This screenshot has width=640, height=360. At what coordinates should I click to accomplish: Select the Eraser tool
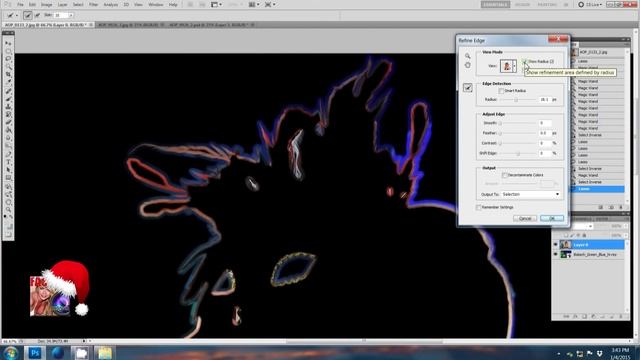tap(8, 123)
